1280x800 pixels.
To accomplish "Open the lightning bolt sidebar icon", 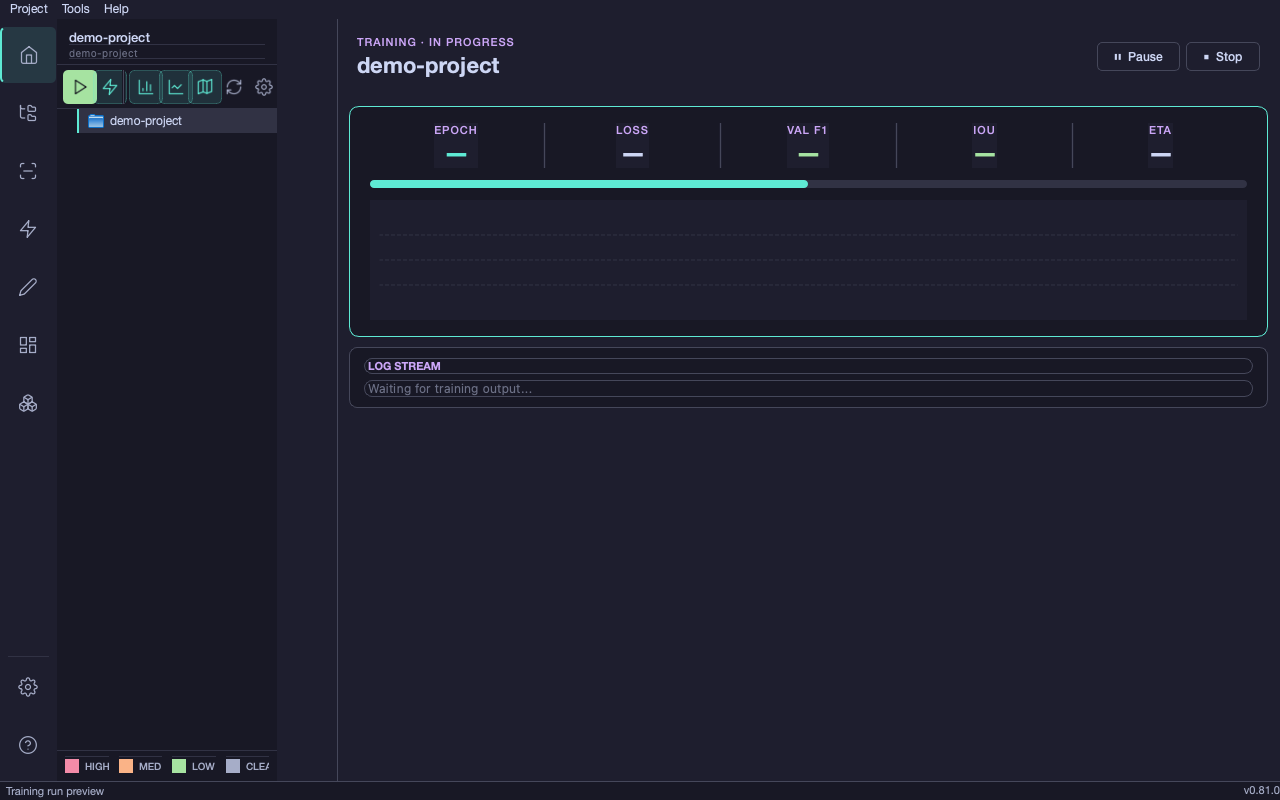I will [x=28, y=229].
